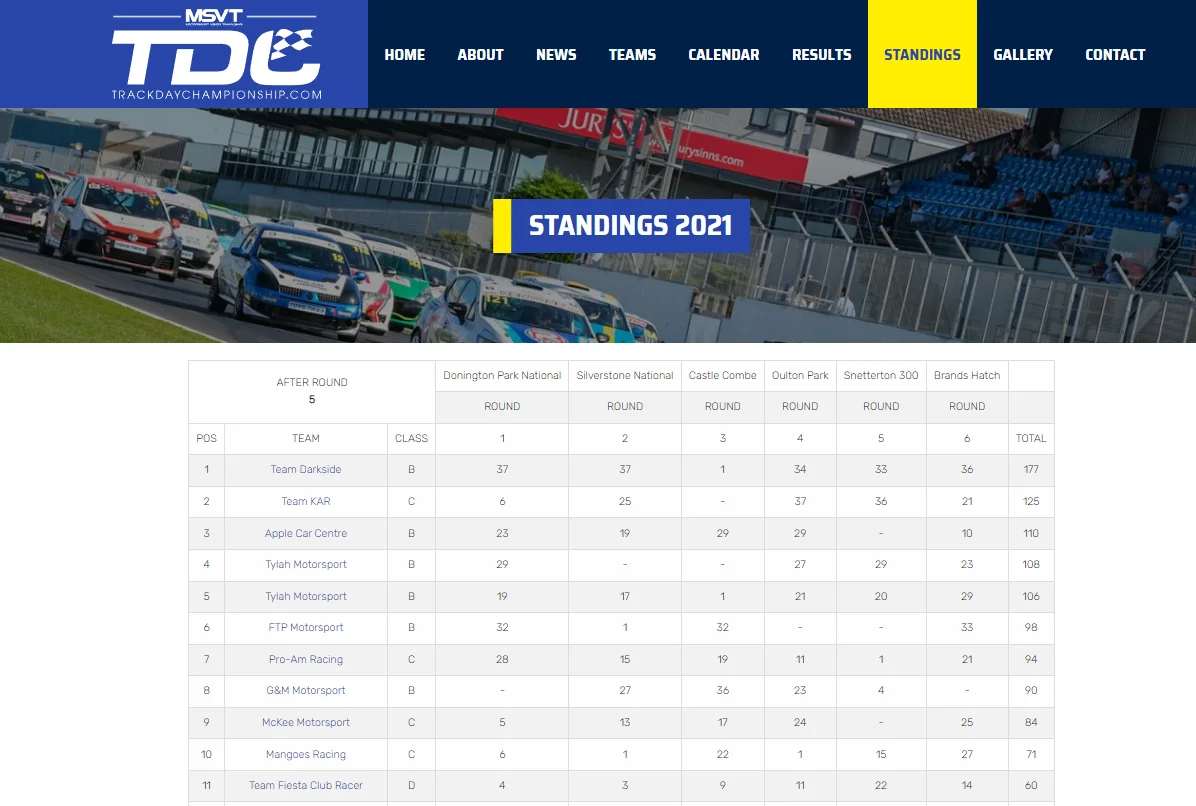Click the Team KAR team link
Viewport: 1196px width, 806px height.
306,502
